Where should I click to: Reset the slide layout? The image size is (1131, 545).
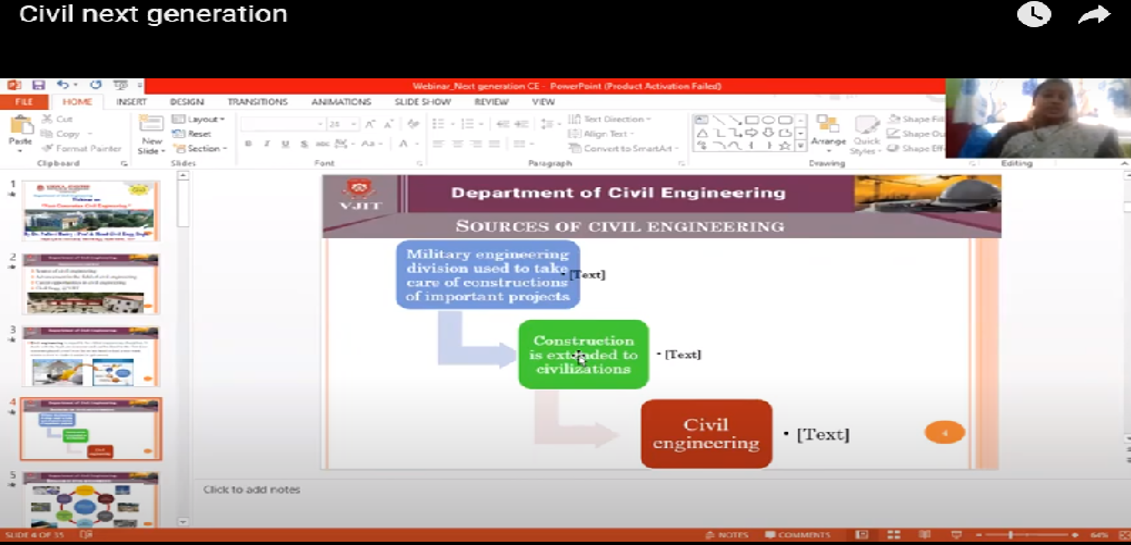tap(192, 133)
